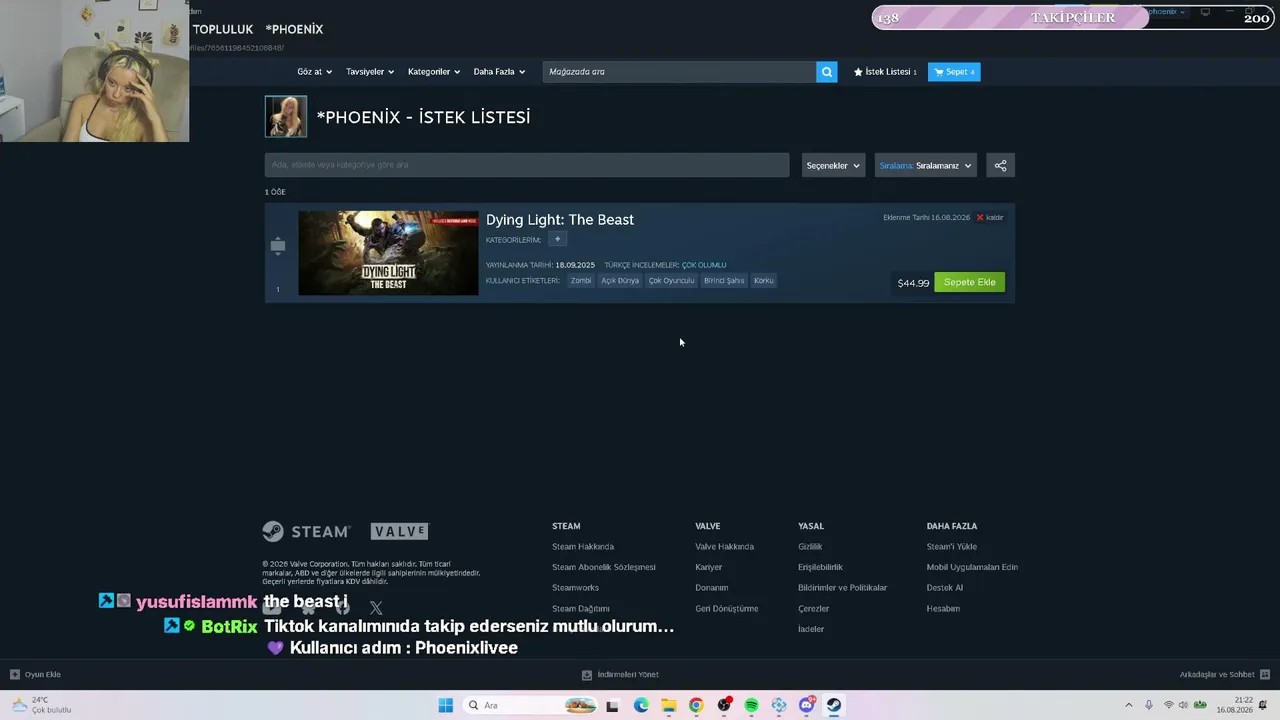Open the Çerezler footer link
Viewport: 1280px width, 720px height.
pos(814,609)
